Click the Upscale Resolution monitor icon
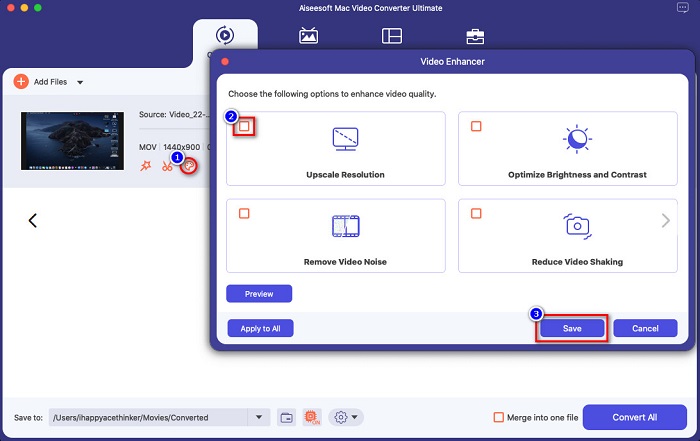 click(345, 139)
